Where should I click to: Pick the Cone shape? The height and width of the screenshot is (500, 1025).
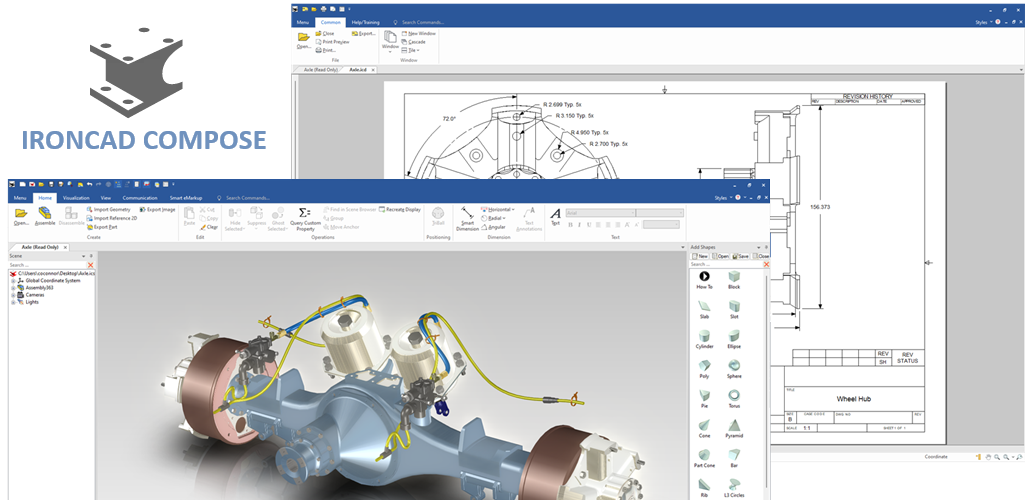(x=705, y=428)
